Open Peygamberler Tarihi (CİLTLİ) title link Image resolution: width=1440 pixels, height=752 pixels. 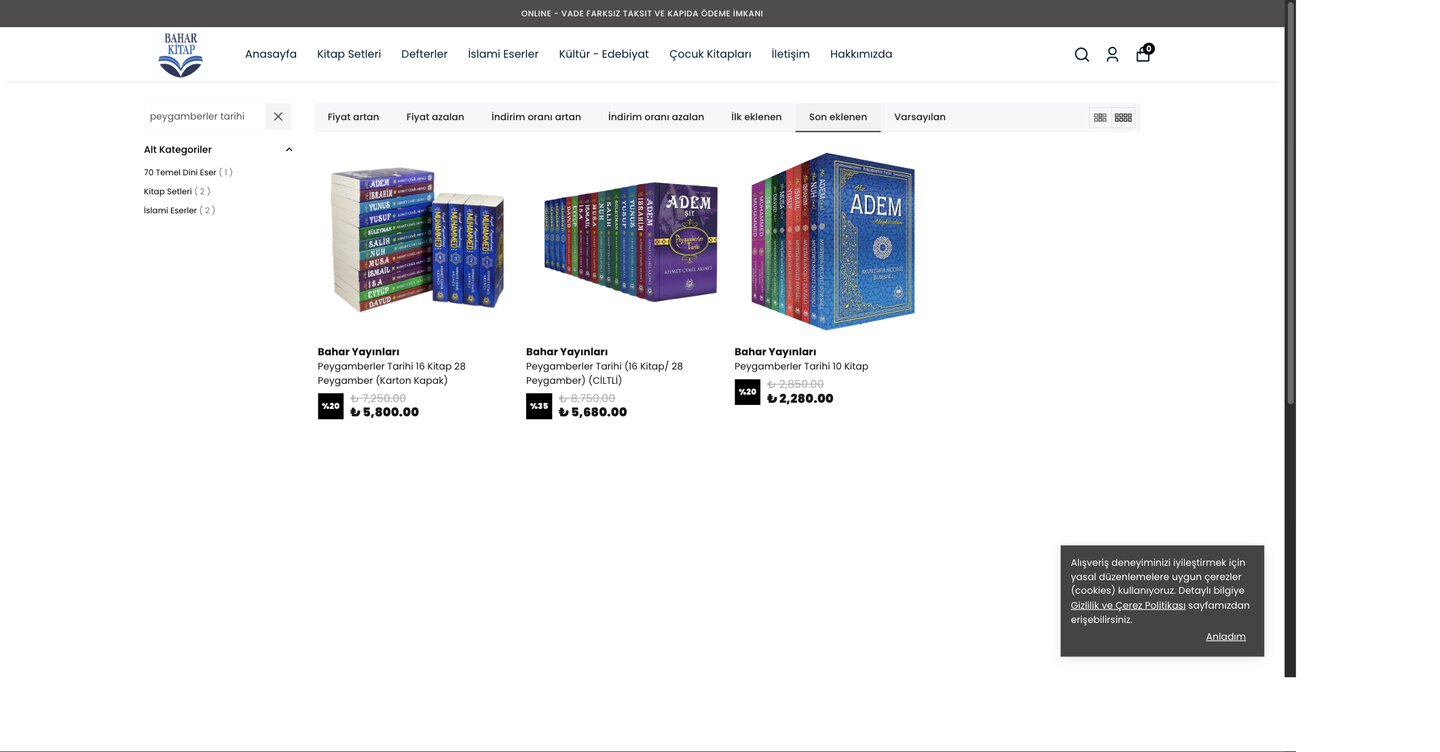604,373
